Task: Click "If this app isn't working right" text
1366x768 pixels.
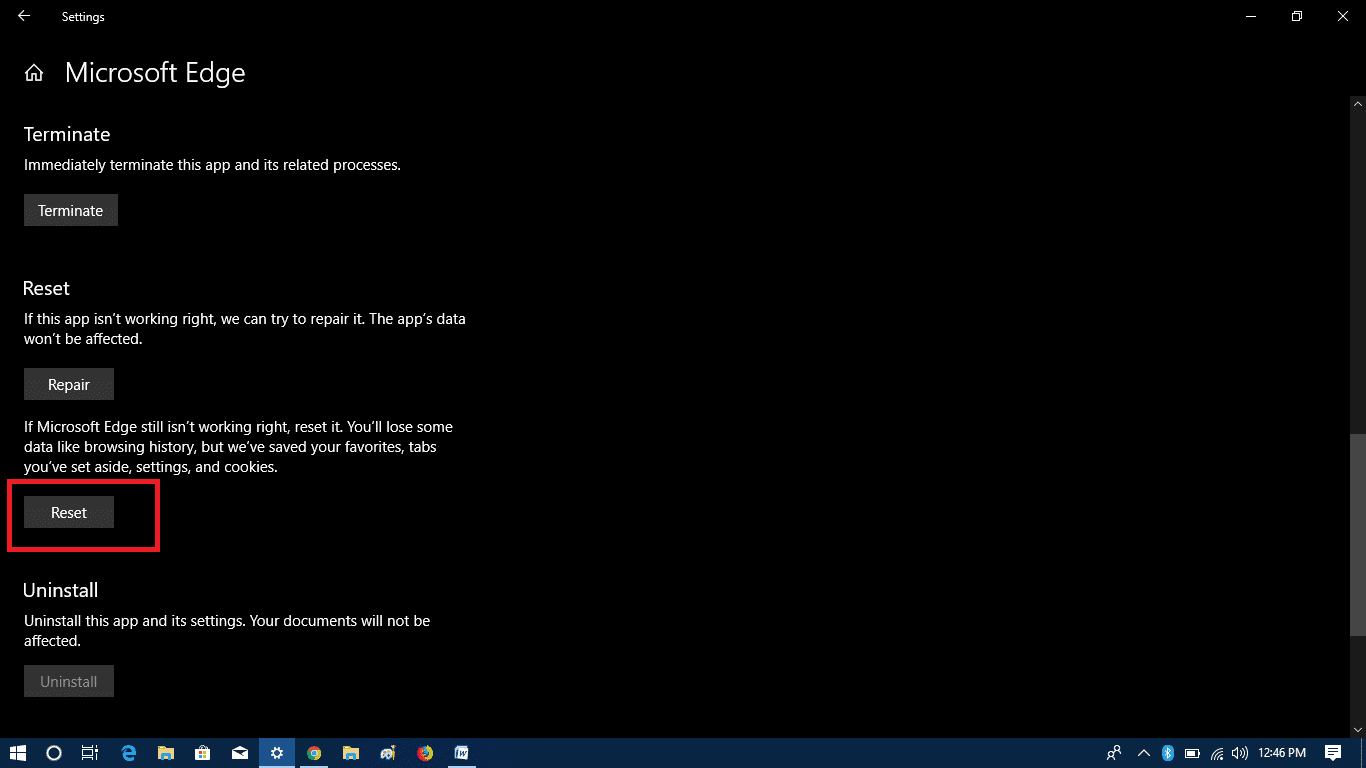Action: point(245,329)
